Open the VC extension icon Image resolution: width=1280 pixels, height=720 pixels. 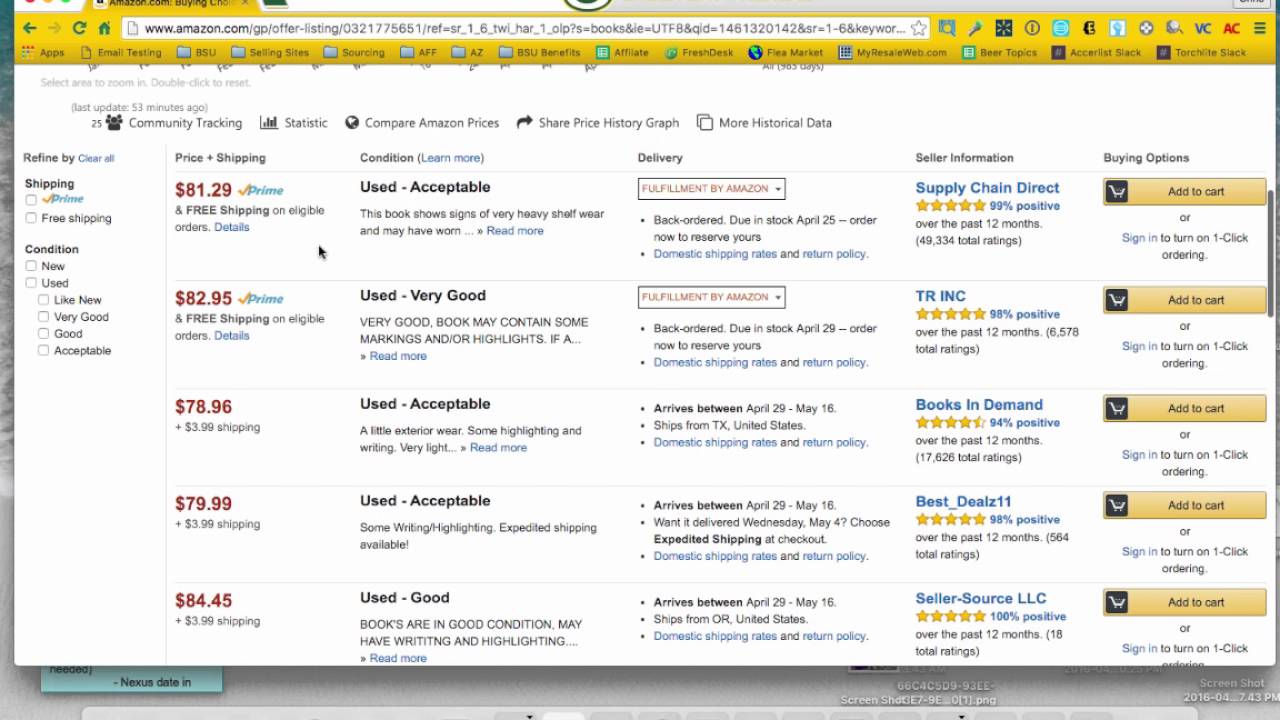[x=1204, y=28]
